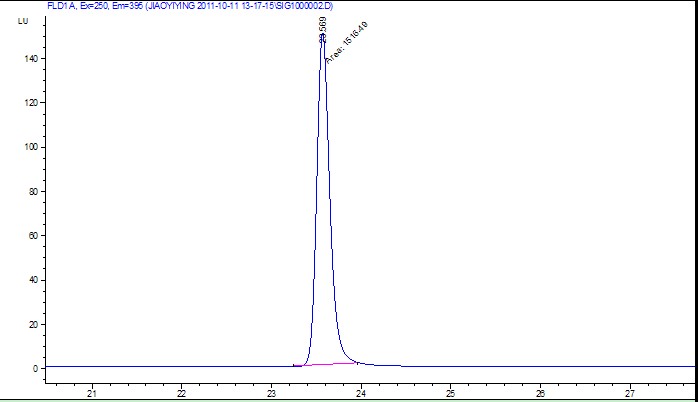Click the 0 y-axis tick label
Image resolution: width=698 pixels, height=402 pixels.
point(36,369)
